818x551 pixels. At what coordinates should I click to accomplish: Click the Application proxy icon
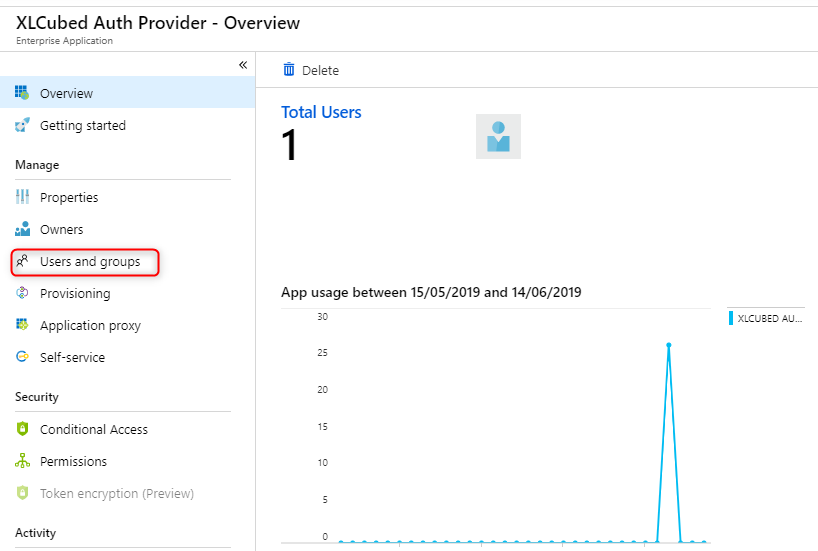pyautogui.click(x=22, y=325)
